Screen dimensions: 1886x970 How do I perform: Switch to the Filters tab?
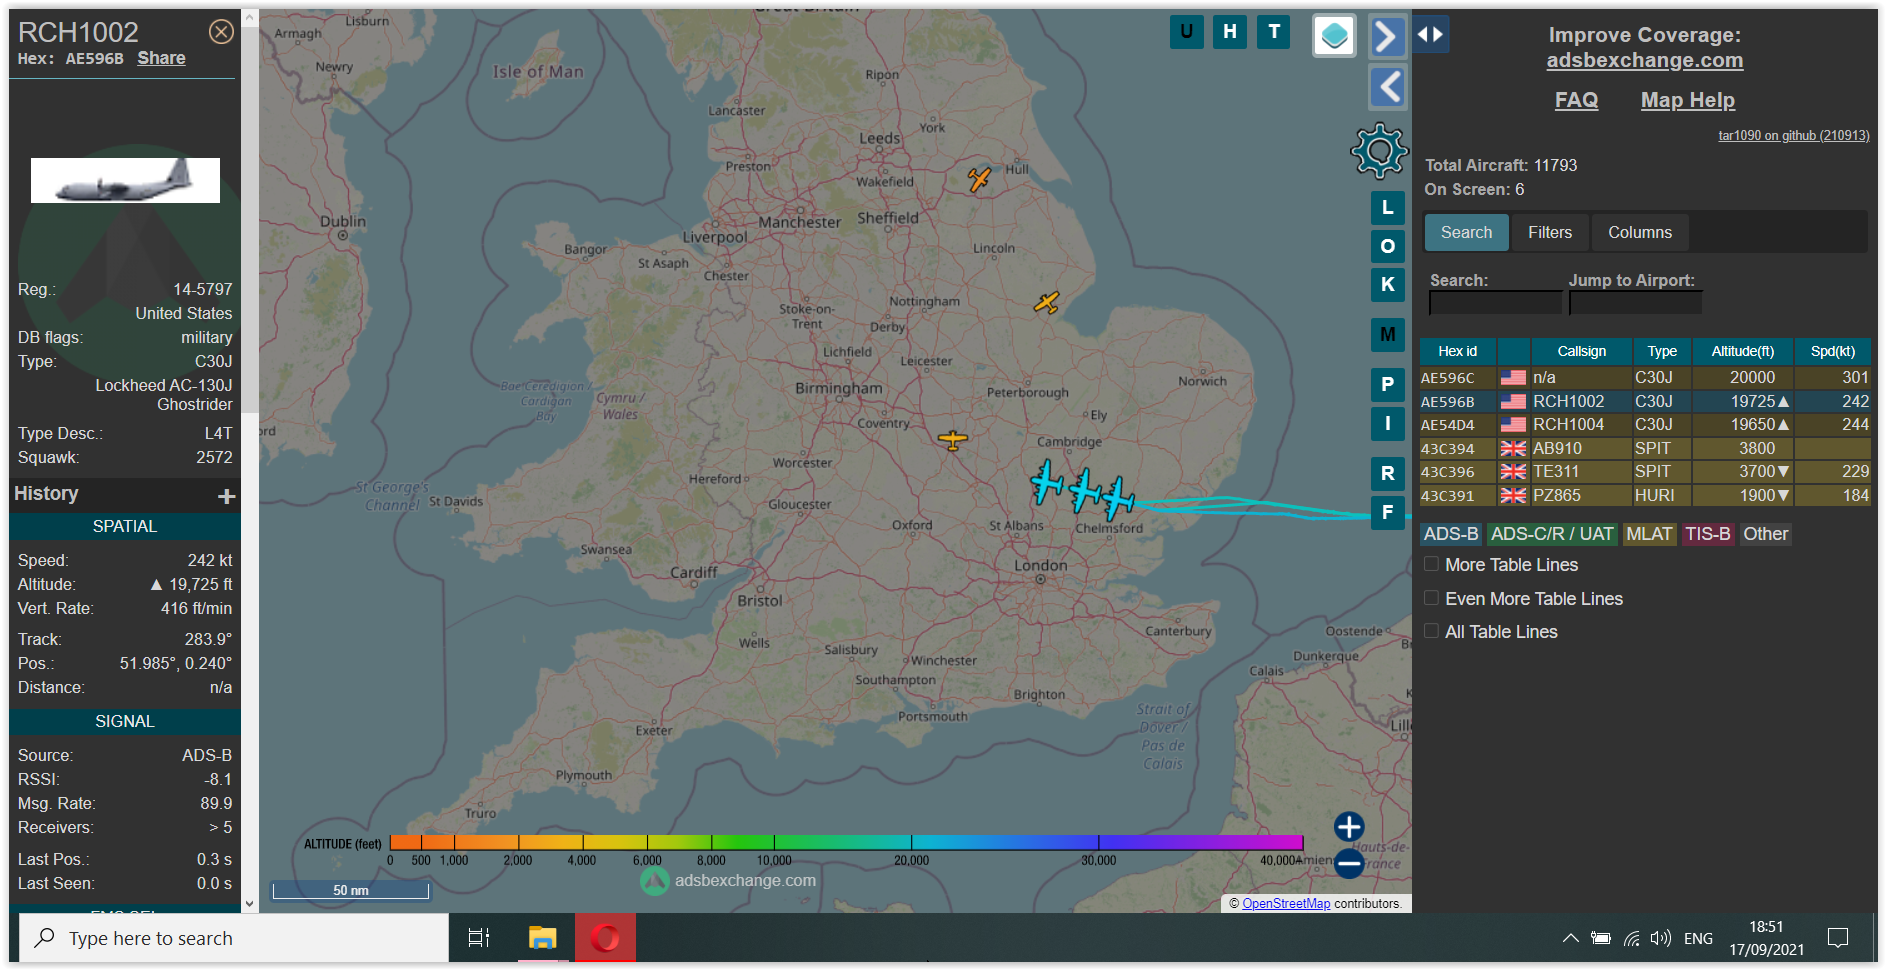click(x=1549, y=232)
